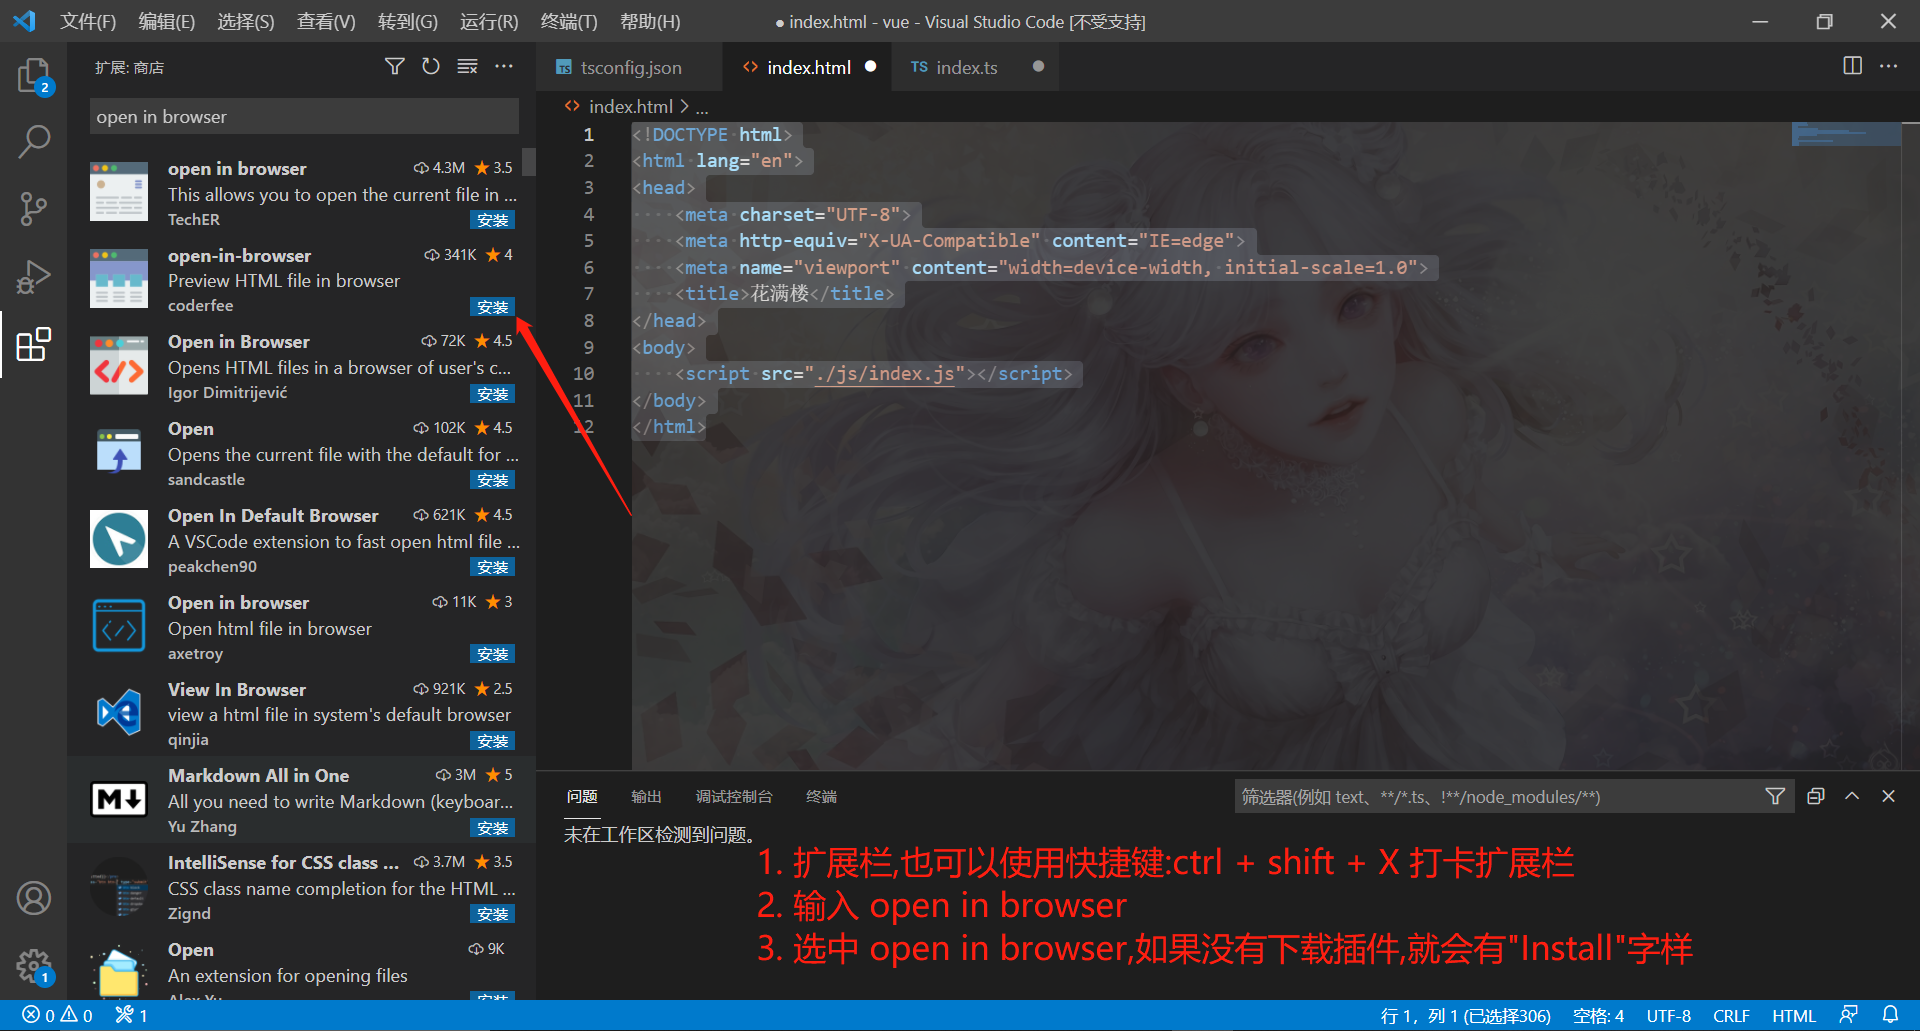Open the extensions panel More Actions menu
Viewport: 1920px width, 1031px height.
click(x=504, y=66)
